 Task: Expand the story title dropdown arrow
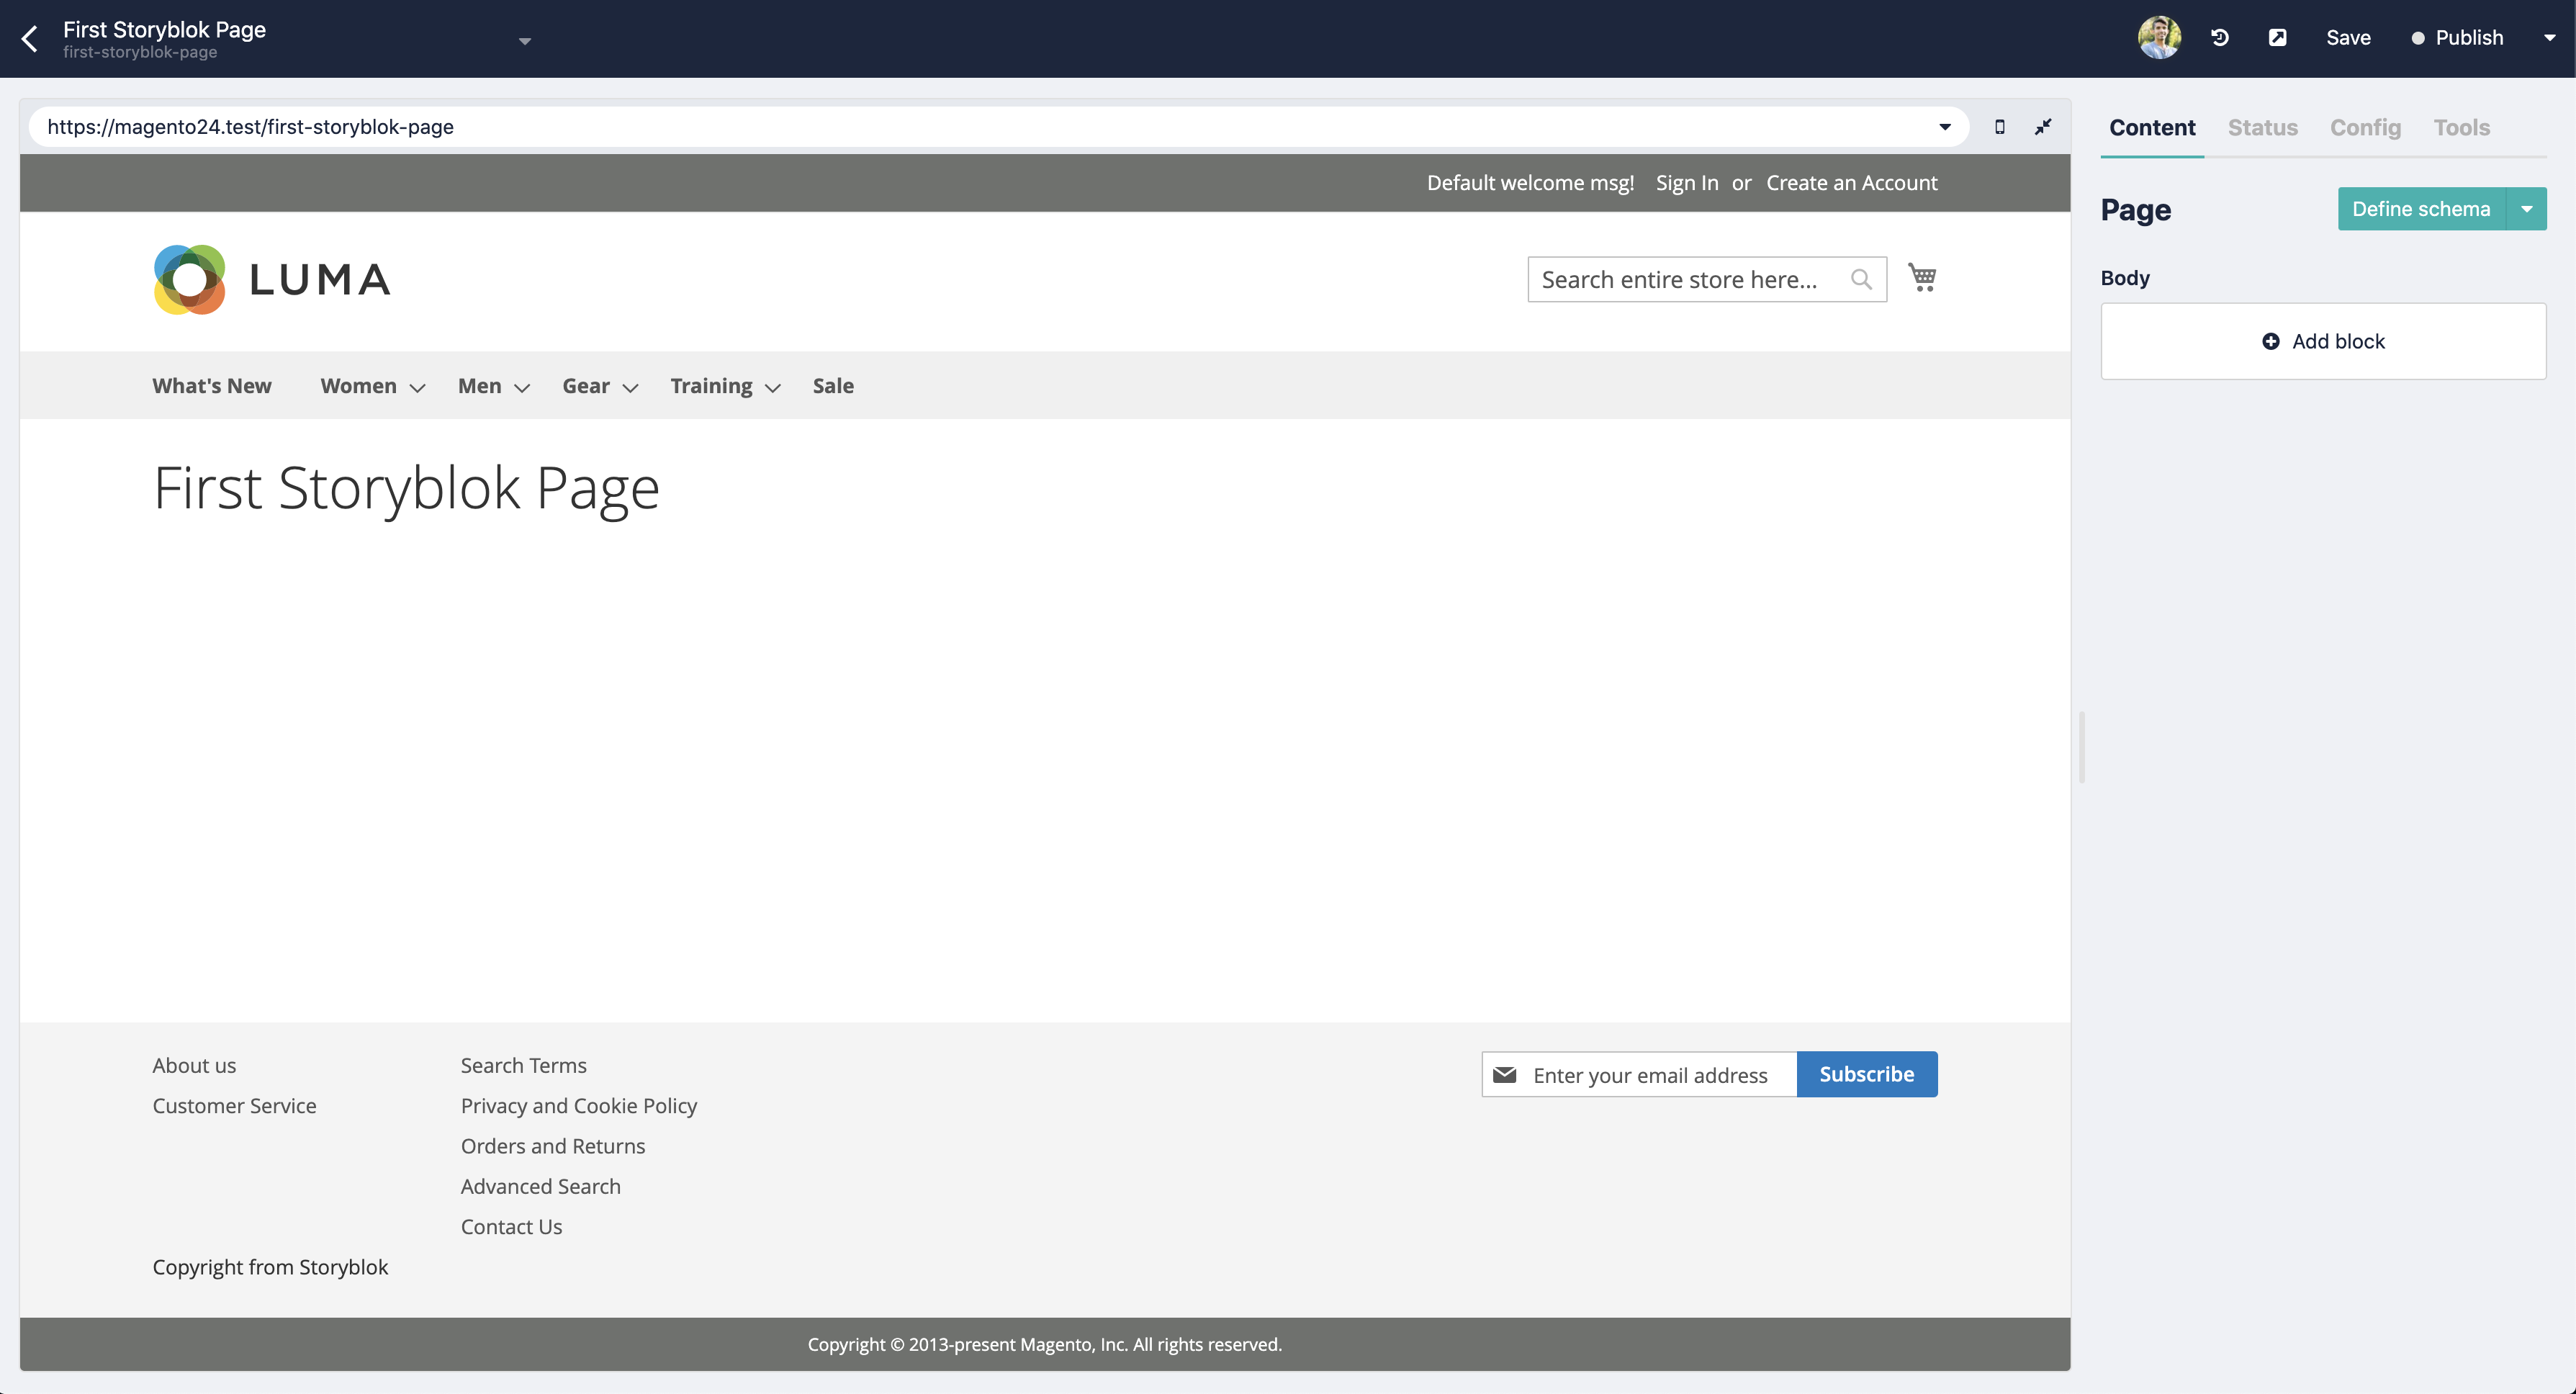click(525, 41)
